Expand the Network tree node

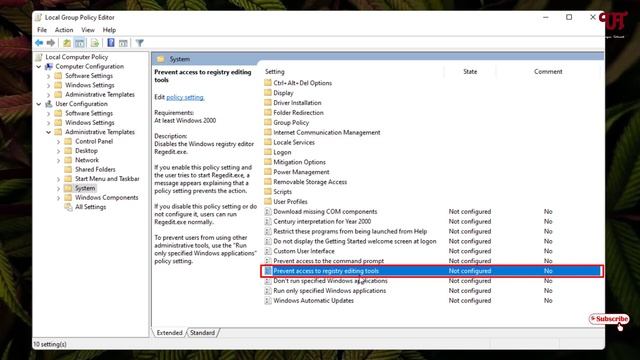pos(58,160)
